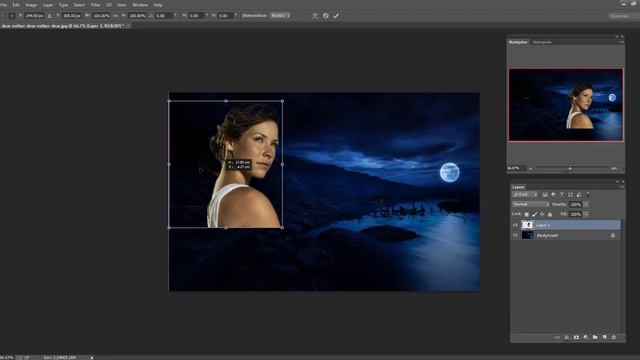Open the Normal blend mode dropdown

[x=531, y=204]
